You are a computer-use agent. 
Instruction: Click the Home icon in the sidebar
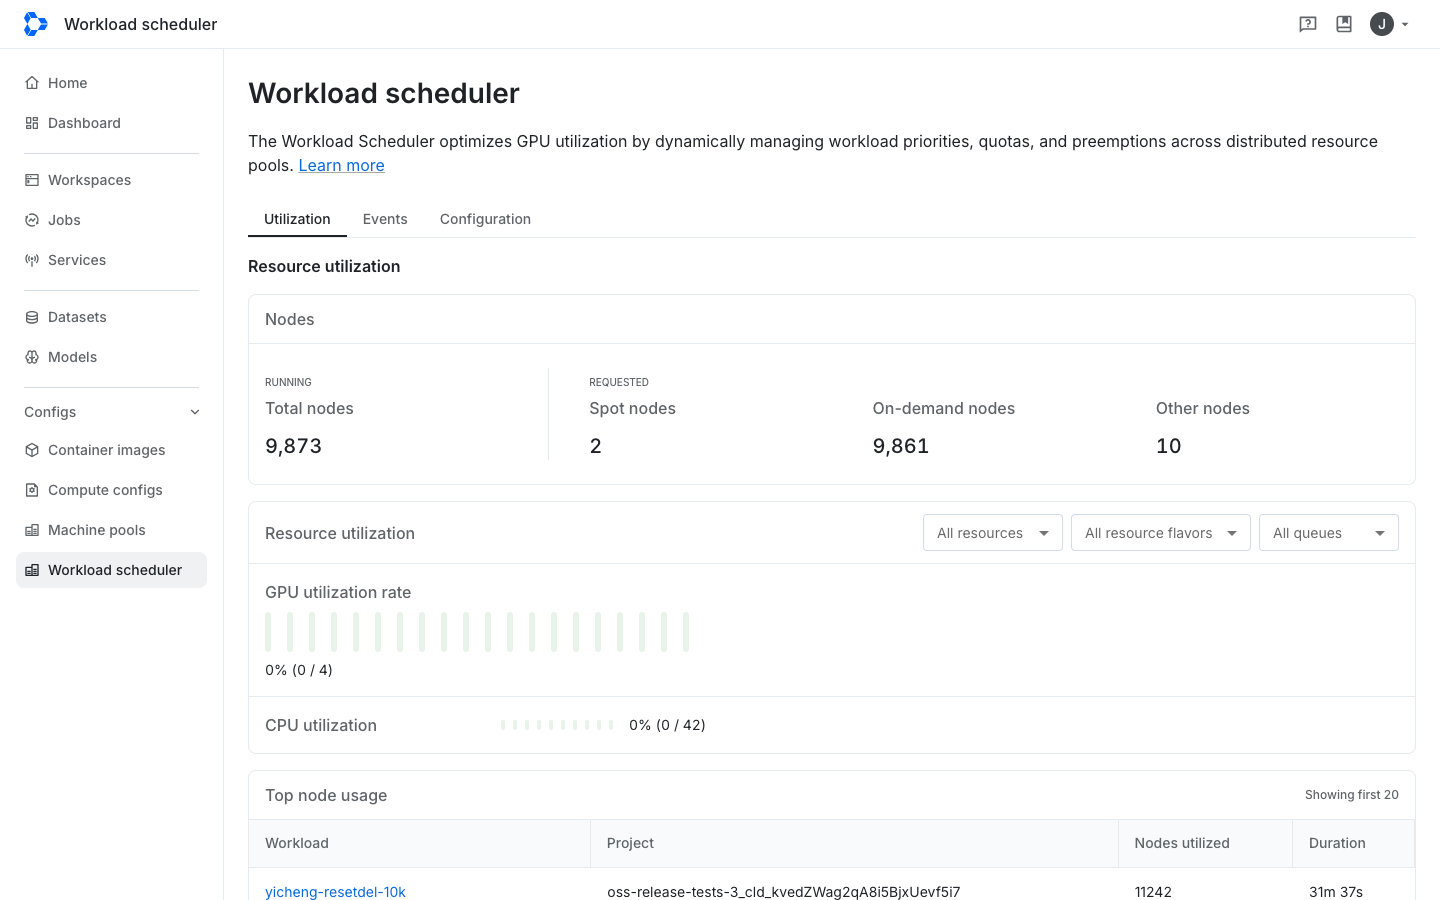click(x=32, y=83)
